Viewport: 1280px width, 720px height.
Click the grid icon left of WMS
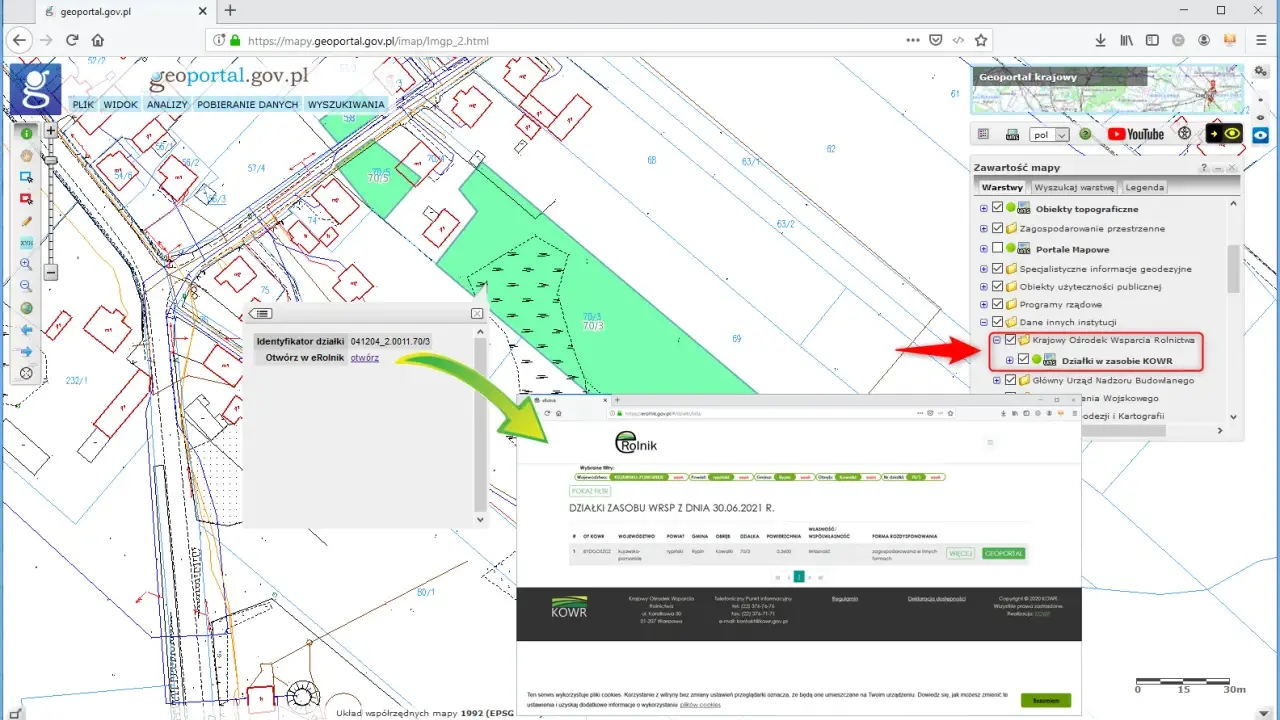click(983, 134)
